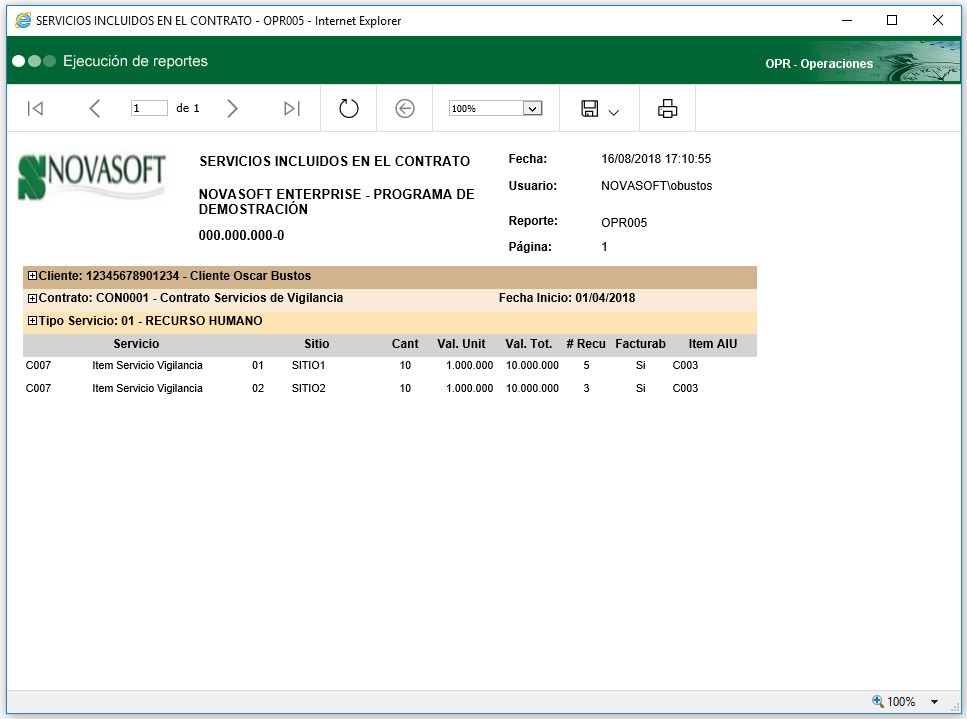The height and width of the screenshot is (719, 967).
Task: Click Item Servicio Vigilancia in SITIO1 row
Action: click(147, 366)
